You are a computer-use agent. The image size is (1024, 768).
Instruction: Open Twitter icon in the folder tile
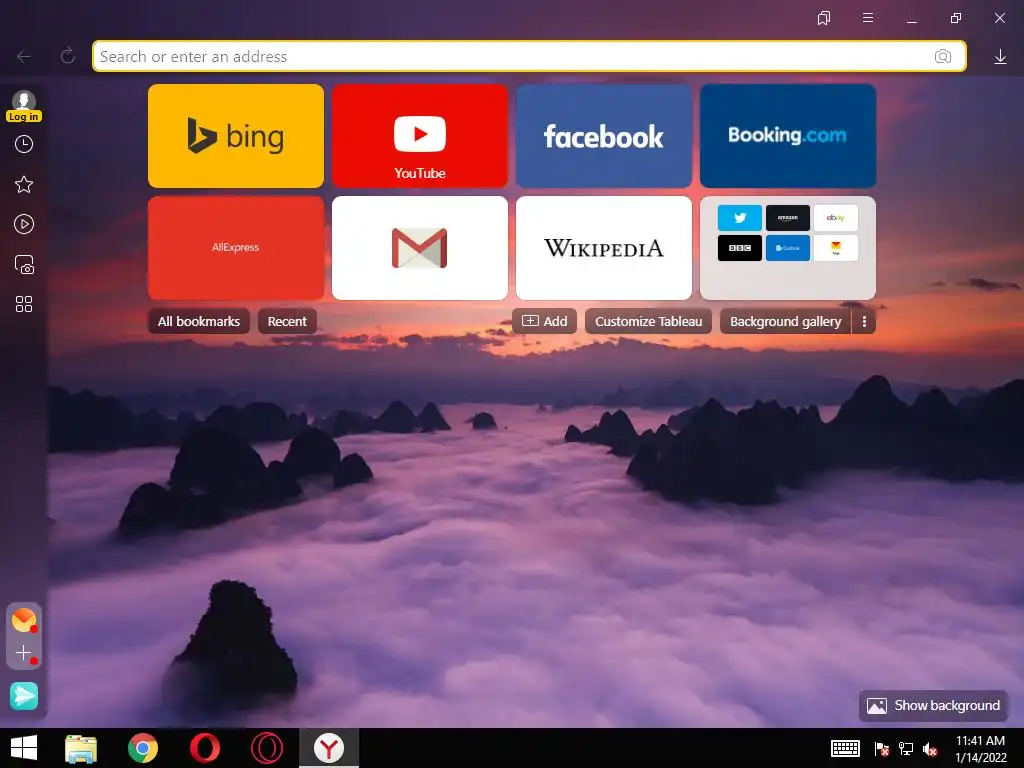(x=739, y=218)
